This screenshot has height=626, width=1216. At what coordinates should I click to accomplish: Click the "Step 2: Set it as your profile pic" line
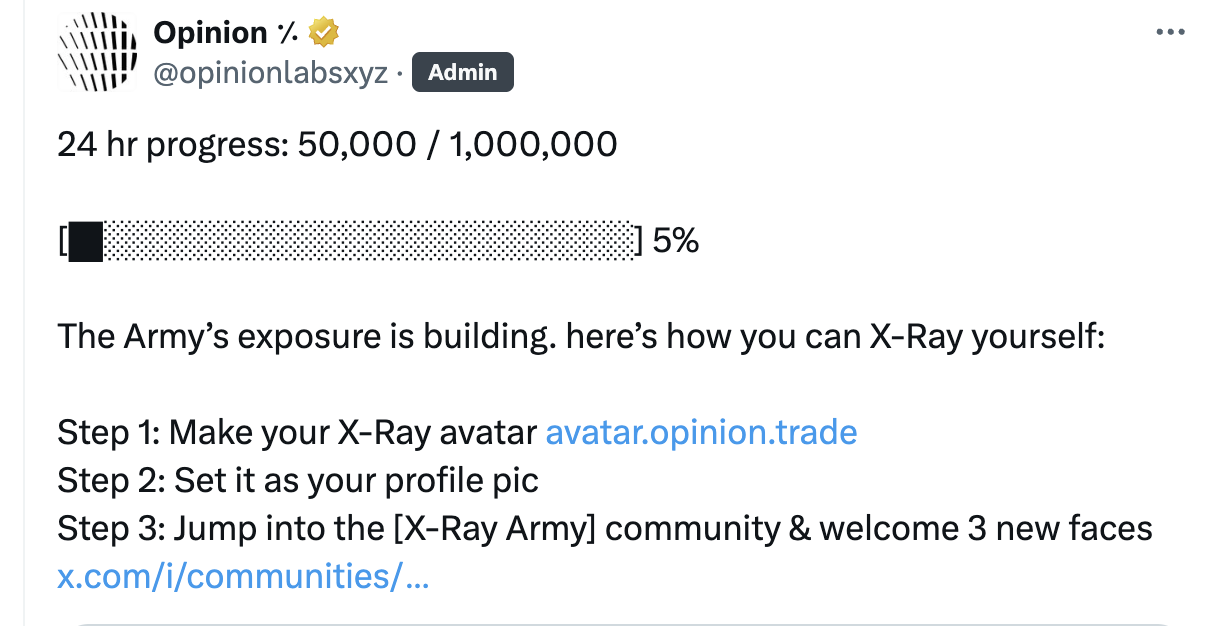point(297,480)
